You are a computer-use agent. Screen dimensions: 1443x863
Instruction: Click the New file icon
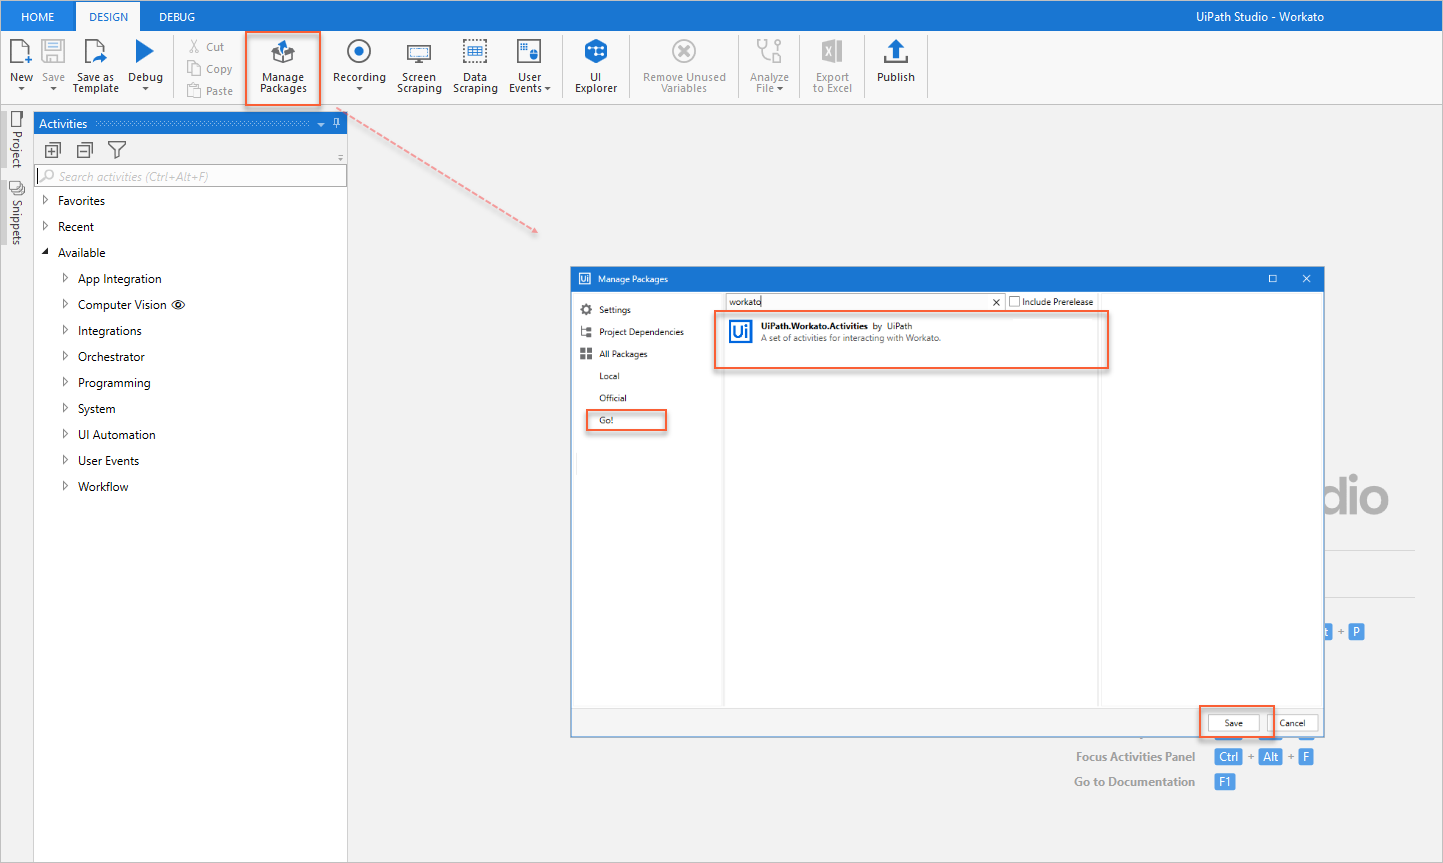(x=21, y=52)
